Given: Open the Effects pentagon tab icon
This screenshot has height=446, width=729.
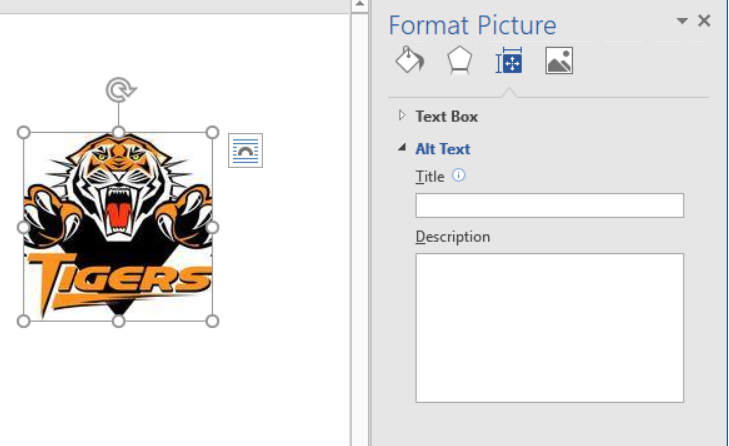Looking at the screenshot, I should 459,60.
